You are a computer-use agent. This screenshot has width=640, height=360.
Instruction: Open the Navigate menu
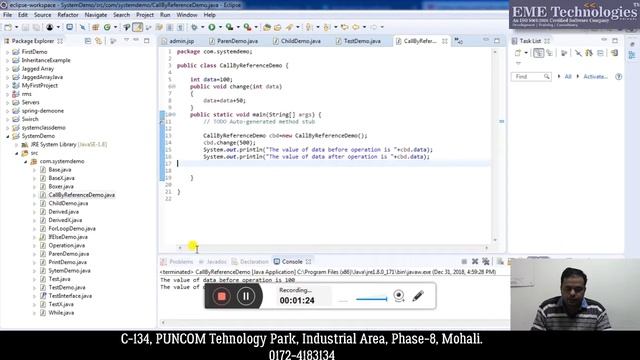(x=96, y=15)
